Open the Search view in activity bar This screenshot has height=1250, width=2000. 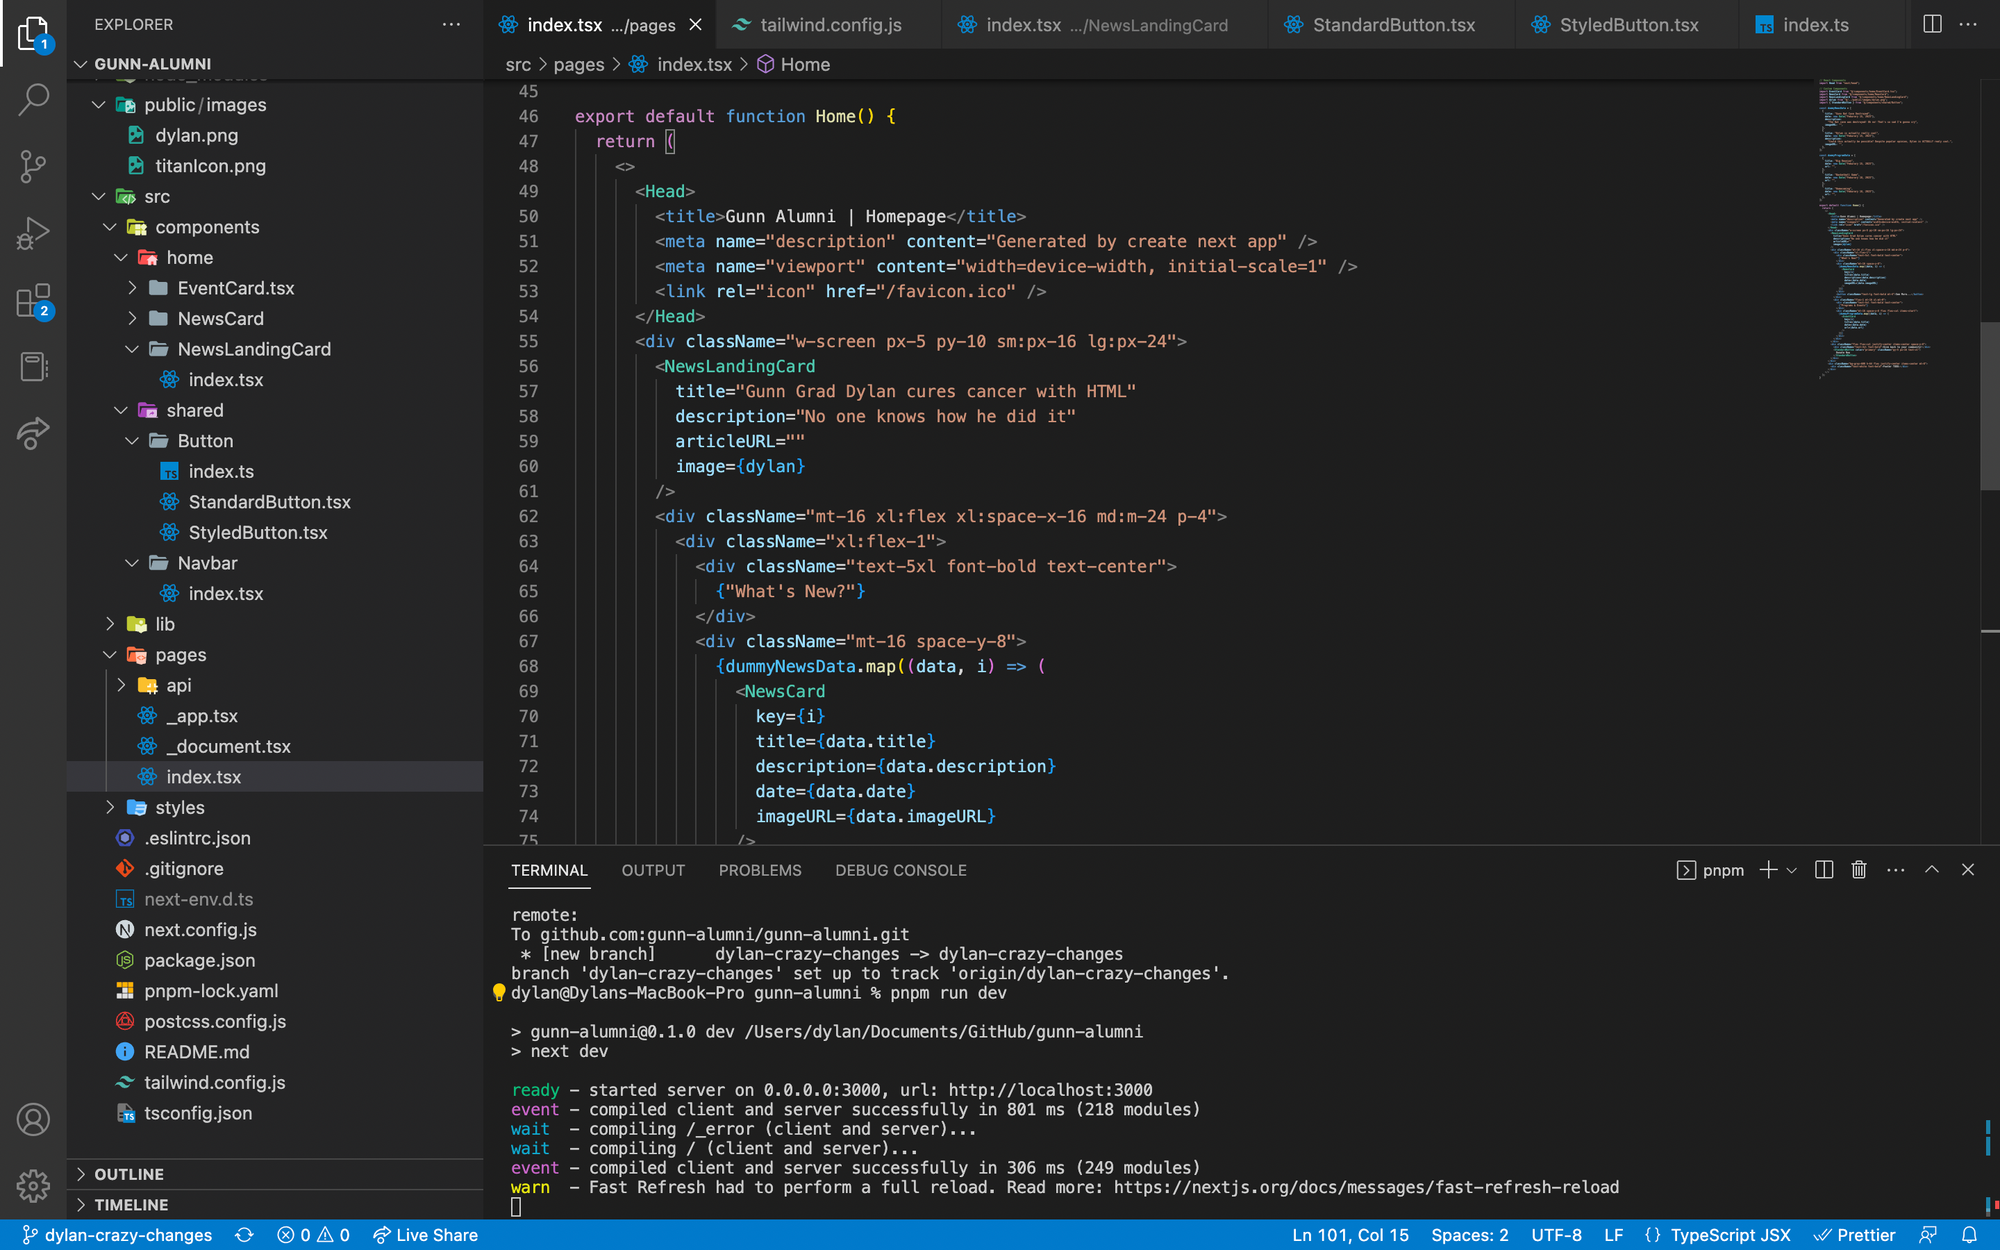(x=33, y=99)
